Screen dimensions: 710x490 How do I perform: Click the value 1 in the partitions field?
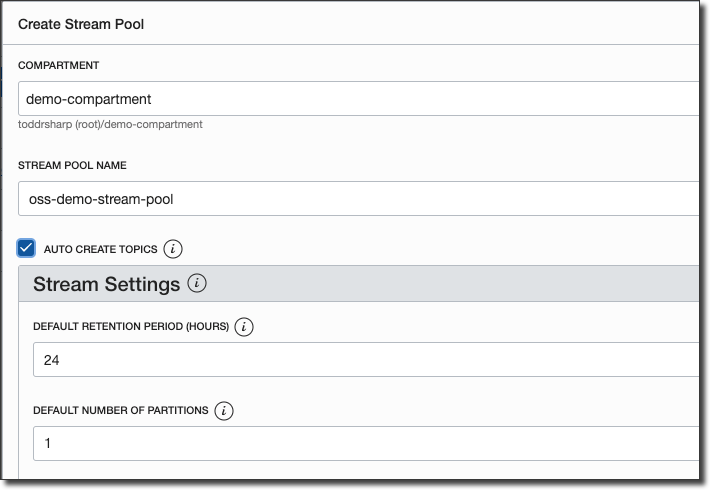coord(47,443)
